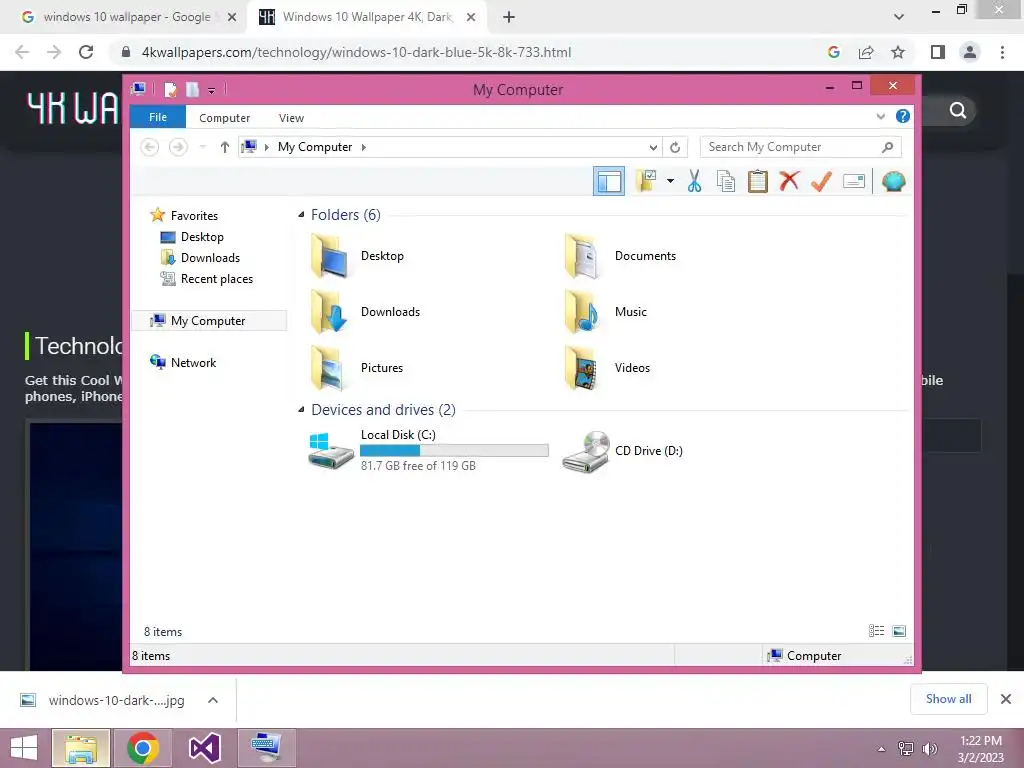
Task: Open the Windows Start button
Action: 24,748
